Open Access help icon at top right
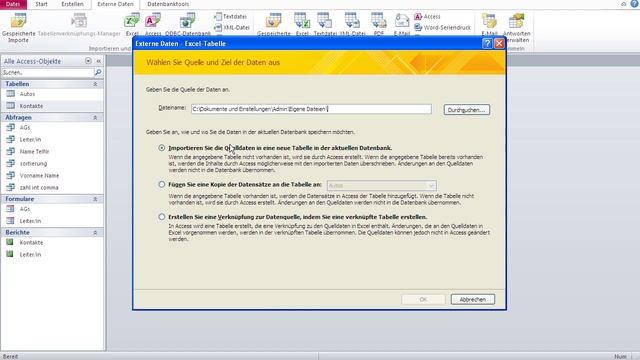This screenshot has height=360, width=640. tap(634, 4)
